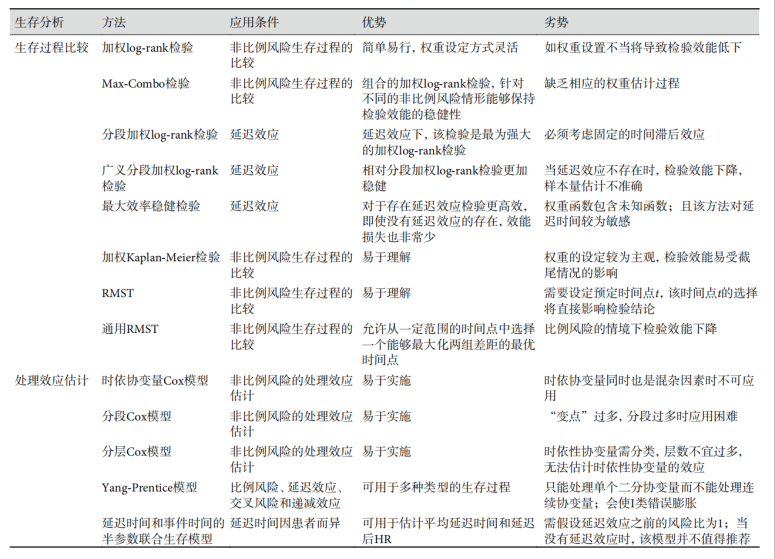The height and width of the screenshot is (559, 775).
Task: Click '比例风险、延迟效应、交叉风险和递减效应' cell
Action: [x=287, y=495]
